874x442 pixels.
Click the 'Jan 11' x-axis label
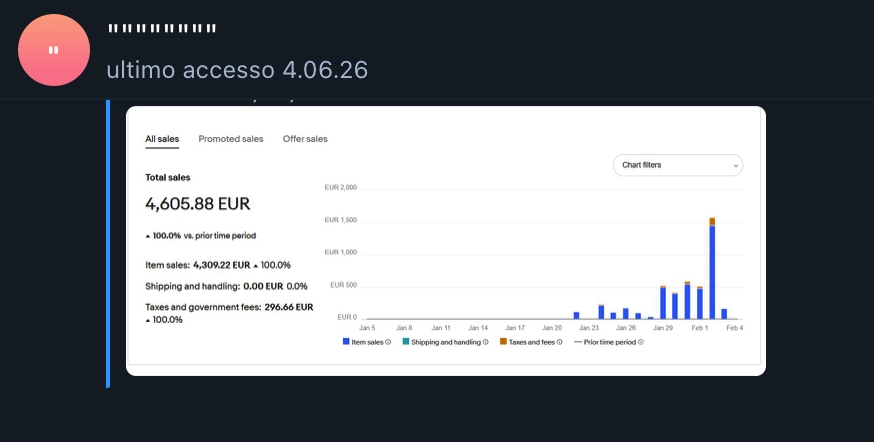click(441, 328)
